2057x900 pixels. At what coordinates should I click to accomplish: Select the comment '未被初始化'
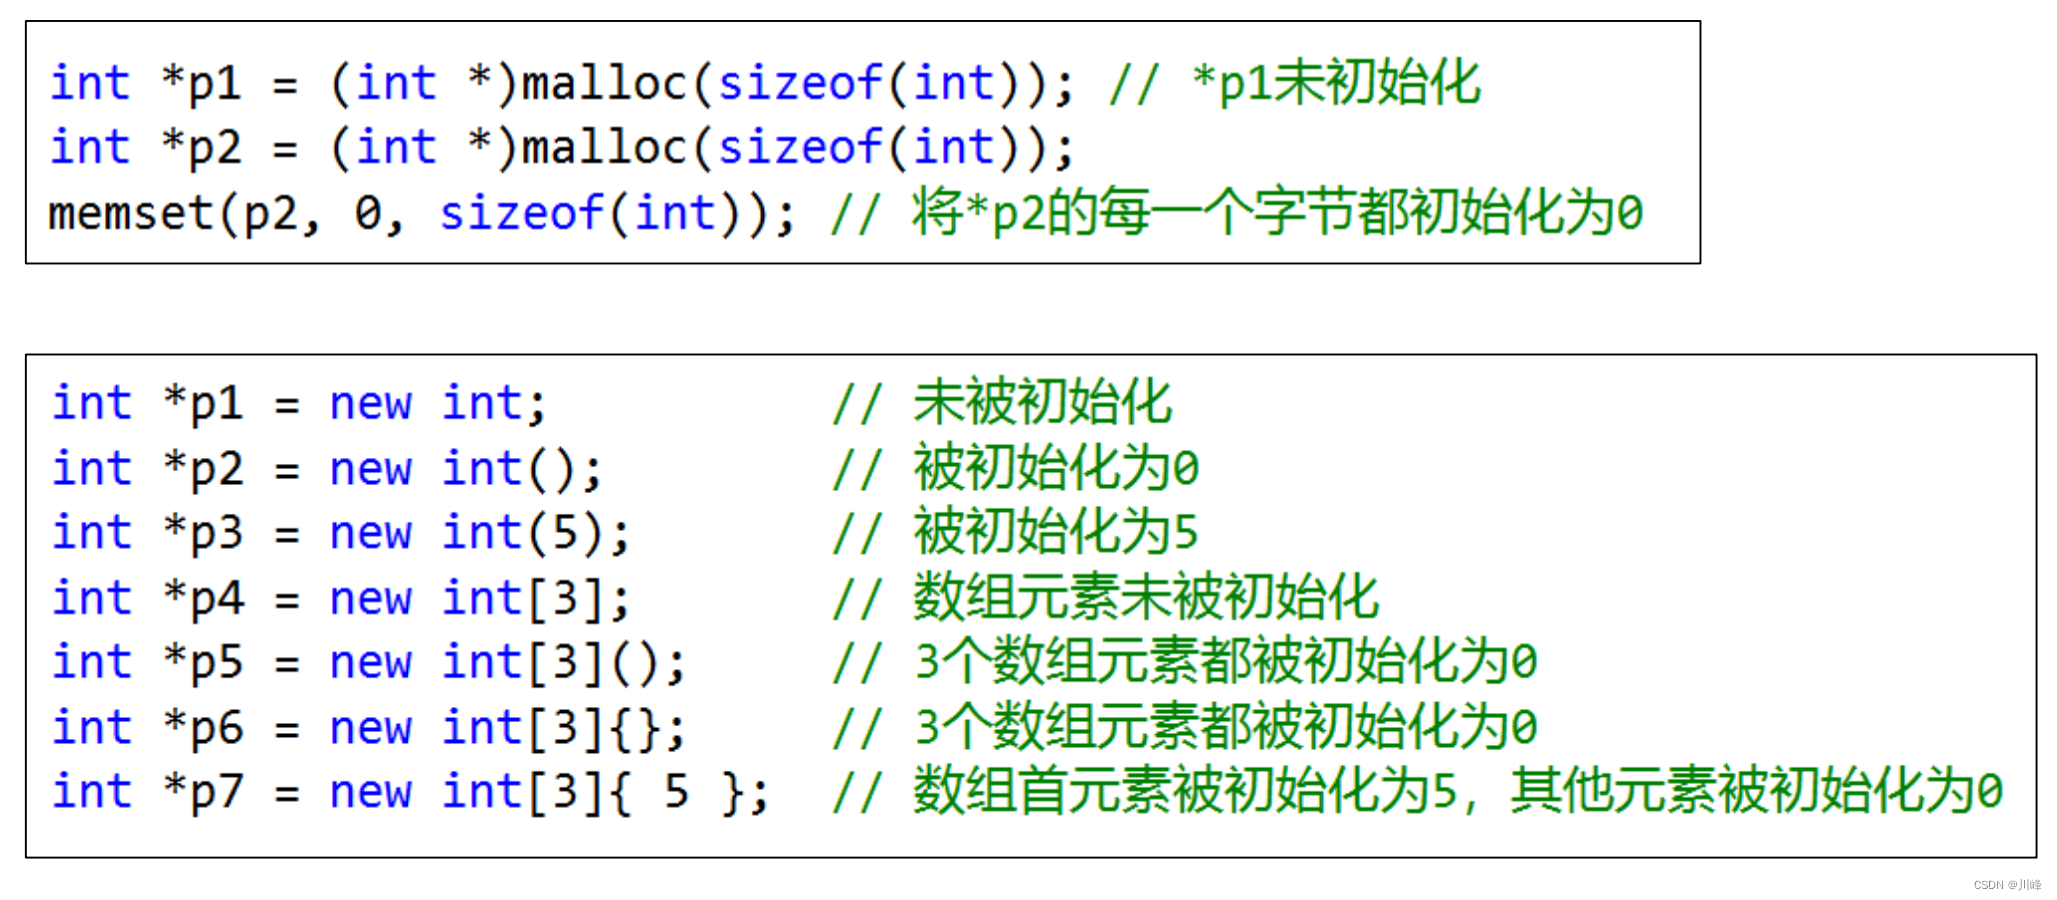point(1043,403)
